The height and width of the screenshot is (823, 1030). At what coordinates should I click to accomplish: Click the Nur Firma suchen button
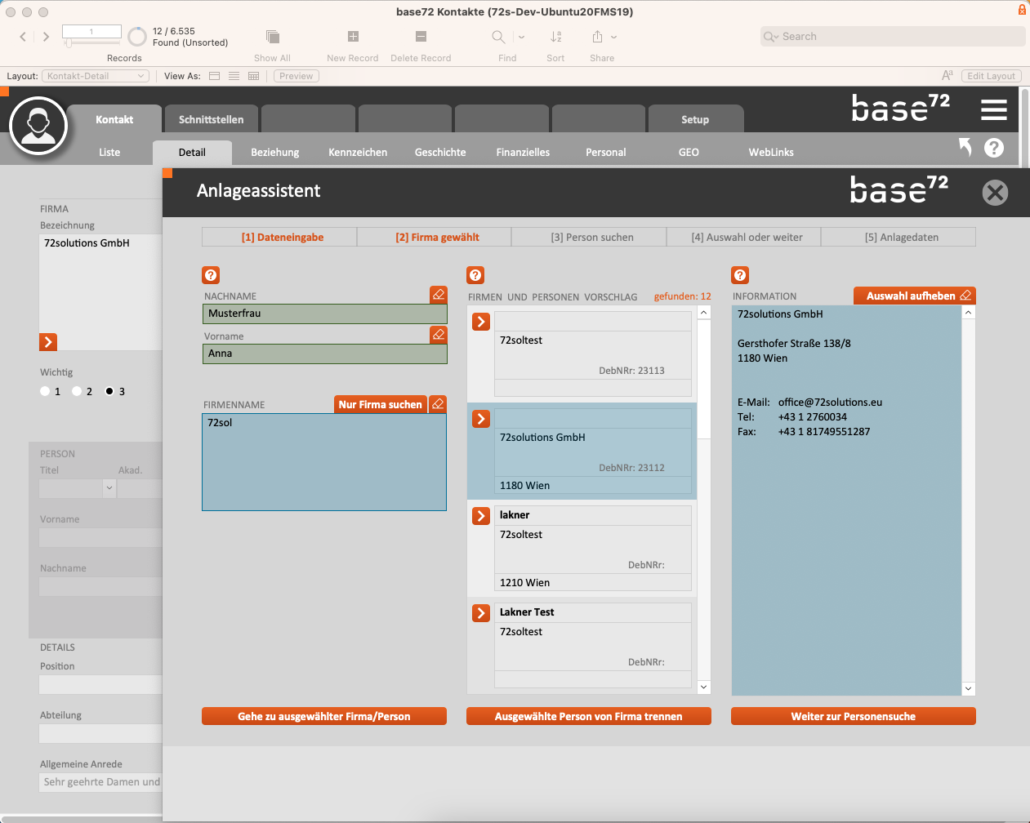[380, 405]
